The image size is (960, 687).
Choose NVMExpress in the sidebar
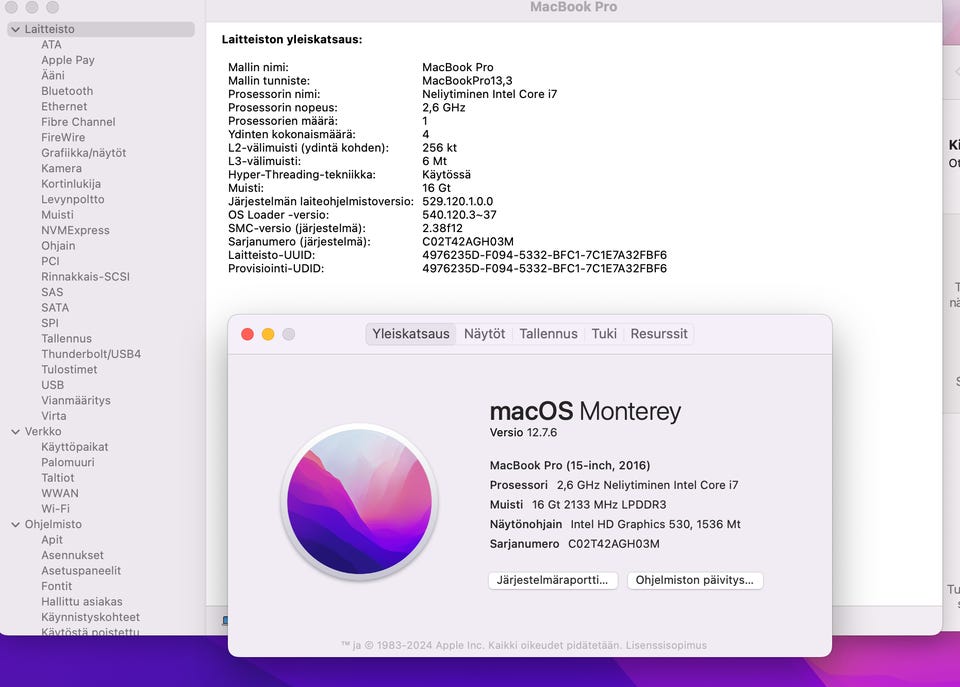[x=75, y=230]
